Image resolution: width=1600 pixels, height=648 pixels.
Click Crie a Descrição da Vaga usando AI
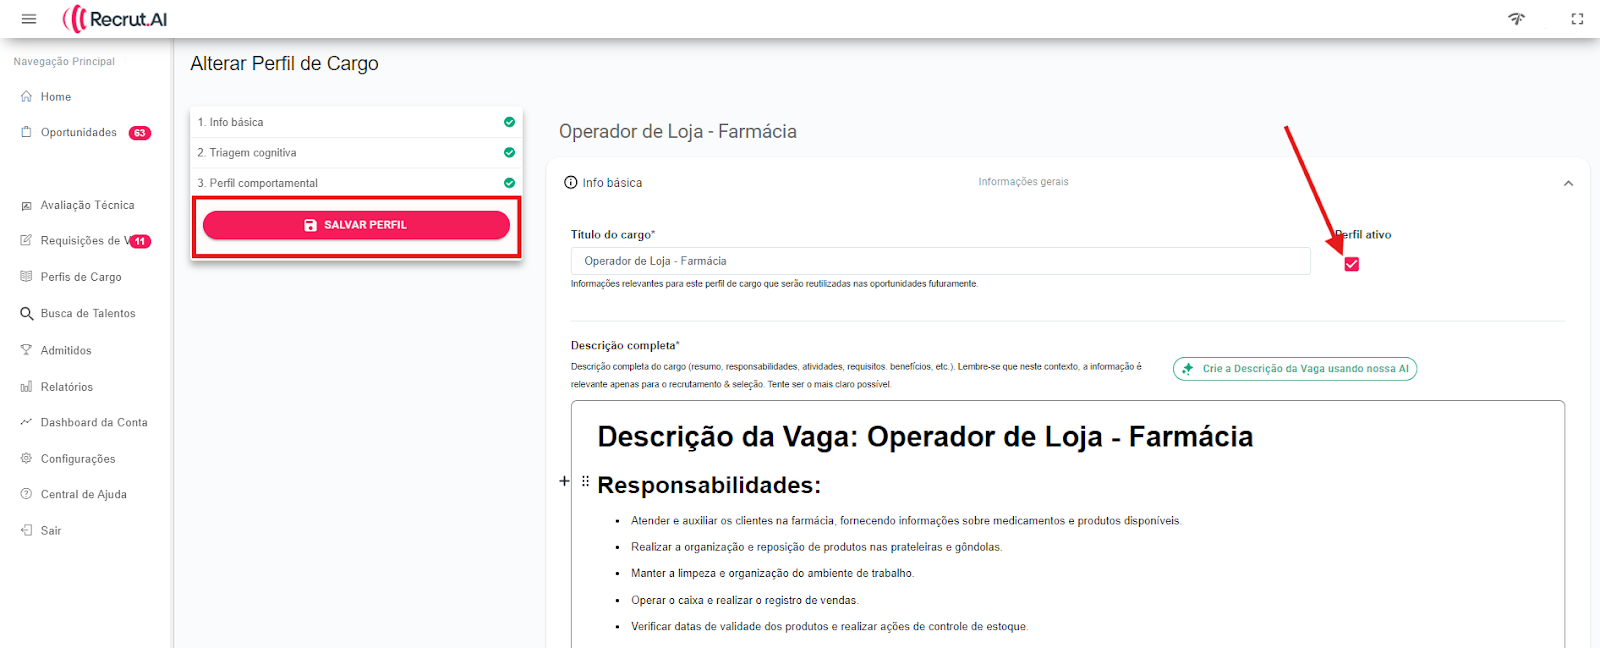[x=1295, y=369]
